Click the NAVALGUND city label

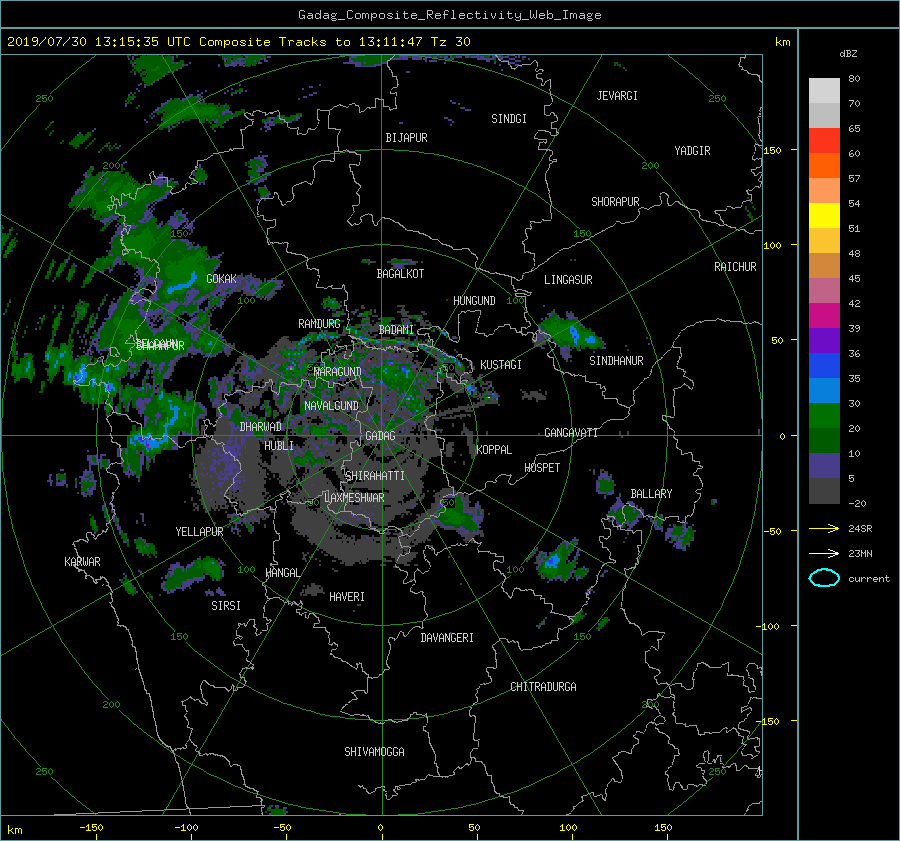pyautogui.click(x=331, y=406)
